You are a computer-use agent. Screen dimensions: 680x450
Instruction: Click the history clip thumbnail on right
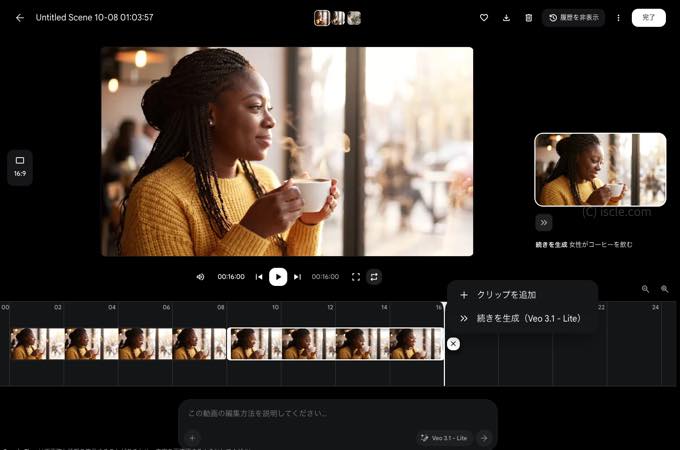point(600,170)
